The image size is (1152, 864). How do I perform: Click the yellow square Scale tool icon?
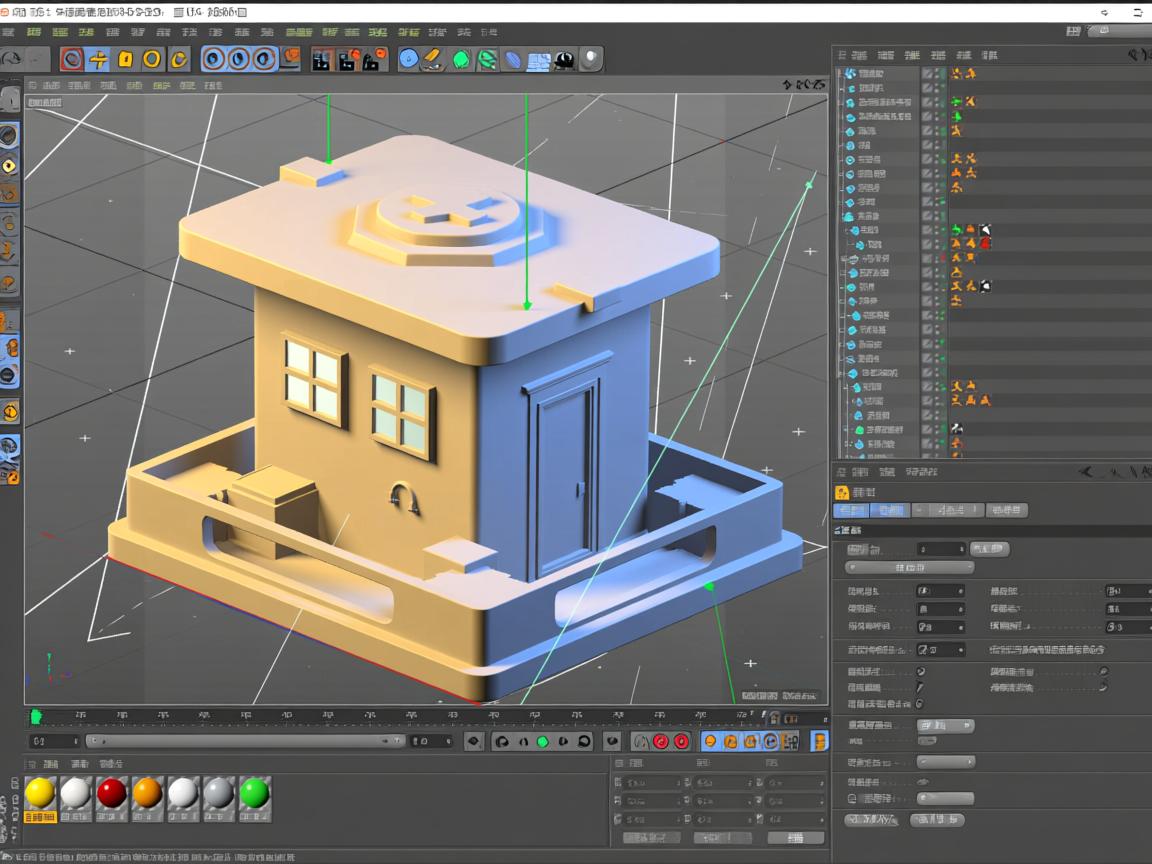125,59
